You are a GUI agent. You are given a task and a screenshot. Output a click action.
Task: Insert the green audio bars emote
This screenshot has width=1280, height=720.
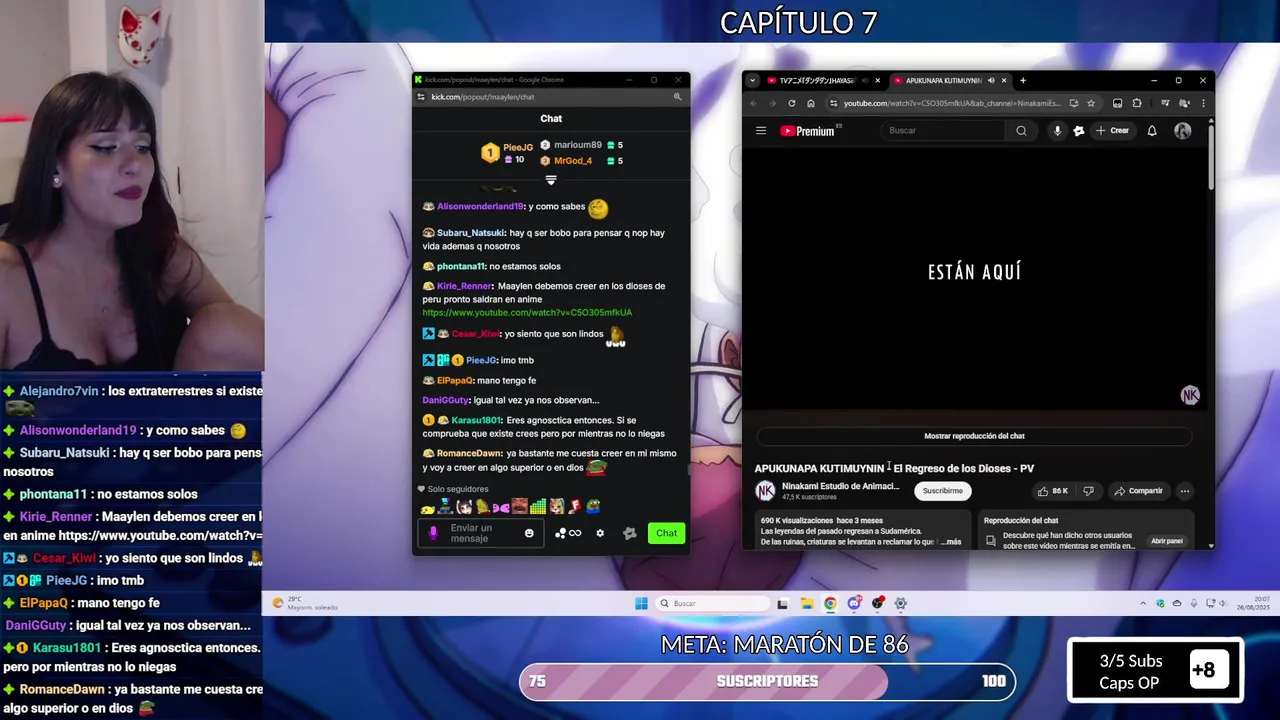(538, 506)
